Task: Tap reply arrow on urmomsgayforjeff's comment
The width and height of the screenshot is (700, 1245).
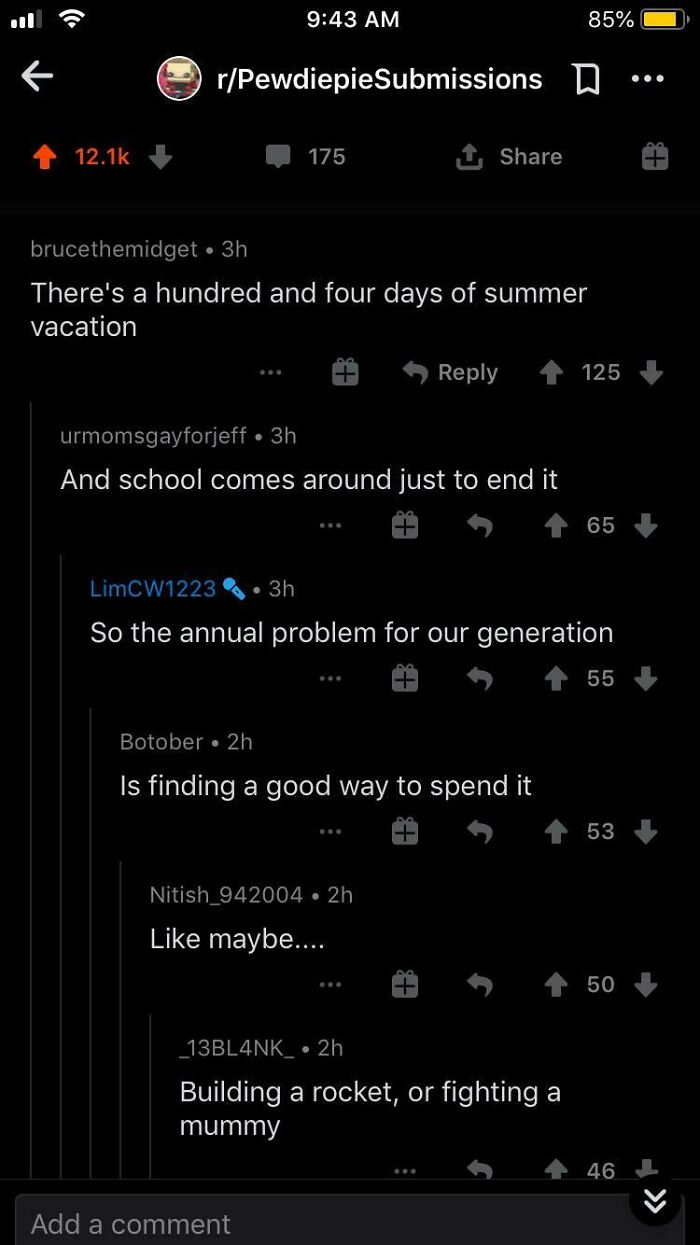Action: 480,525
